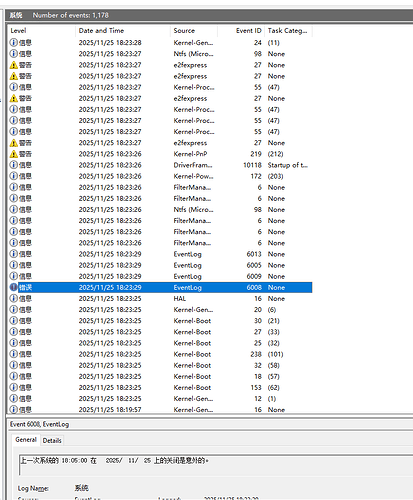
Task: Select the task category cell (57)
Action: [x=274, y=376]
